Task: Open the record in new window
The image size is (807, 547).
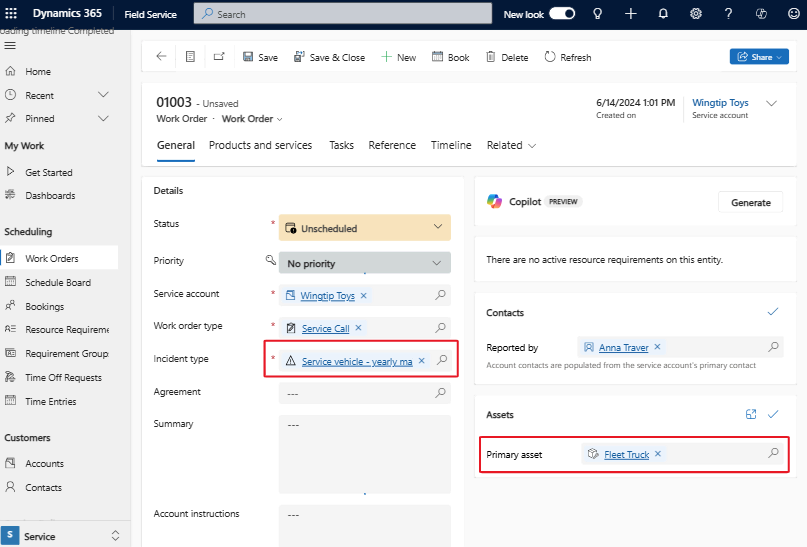Action: coord(219,57)
